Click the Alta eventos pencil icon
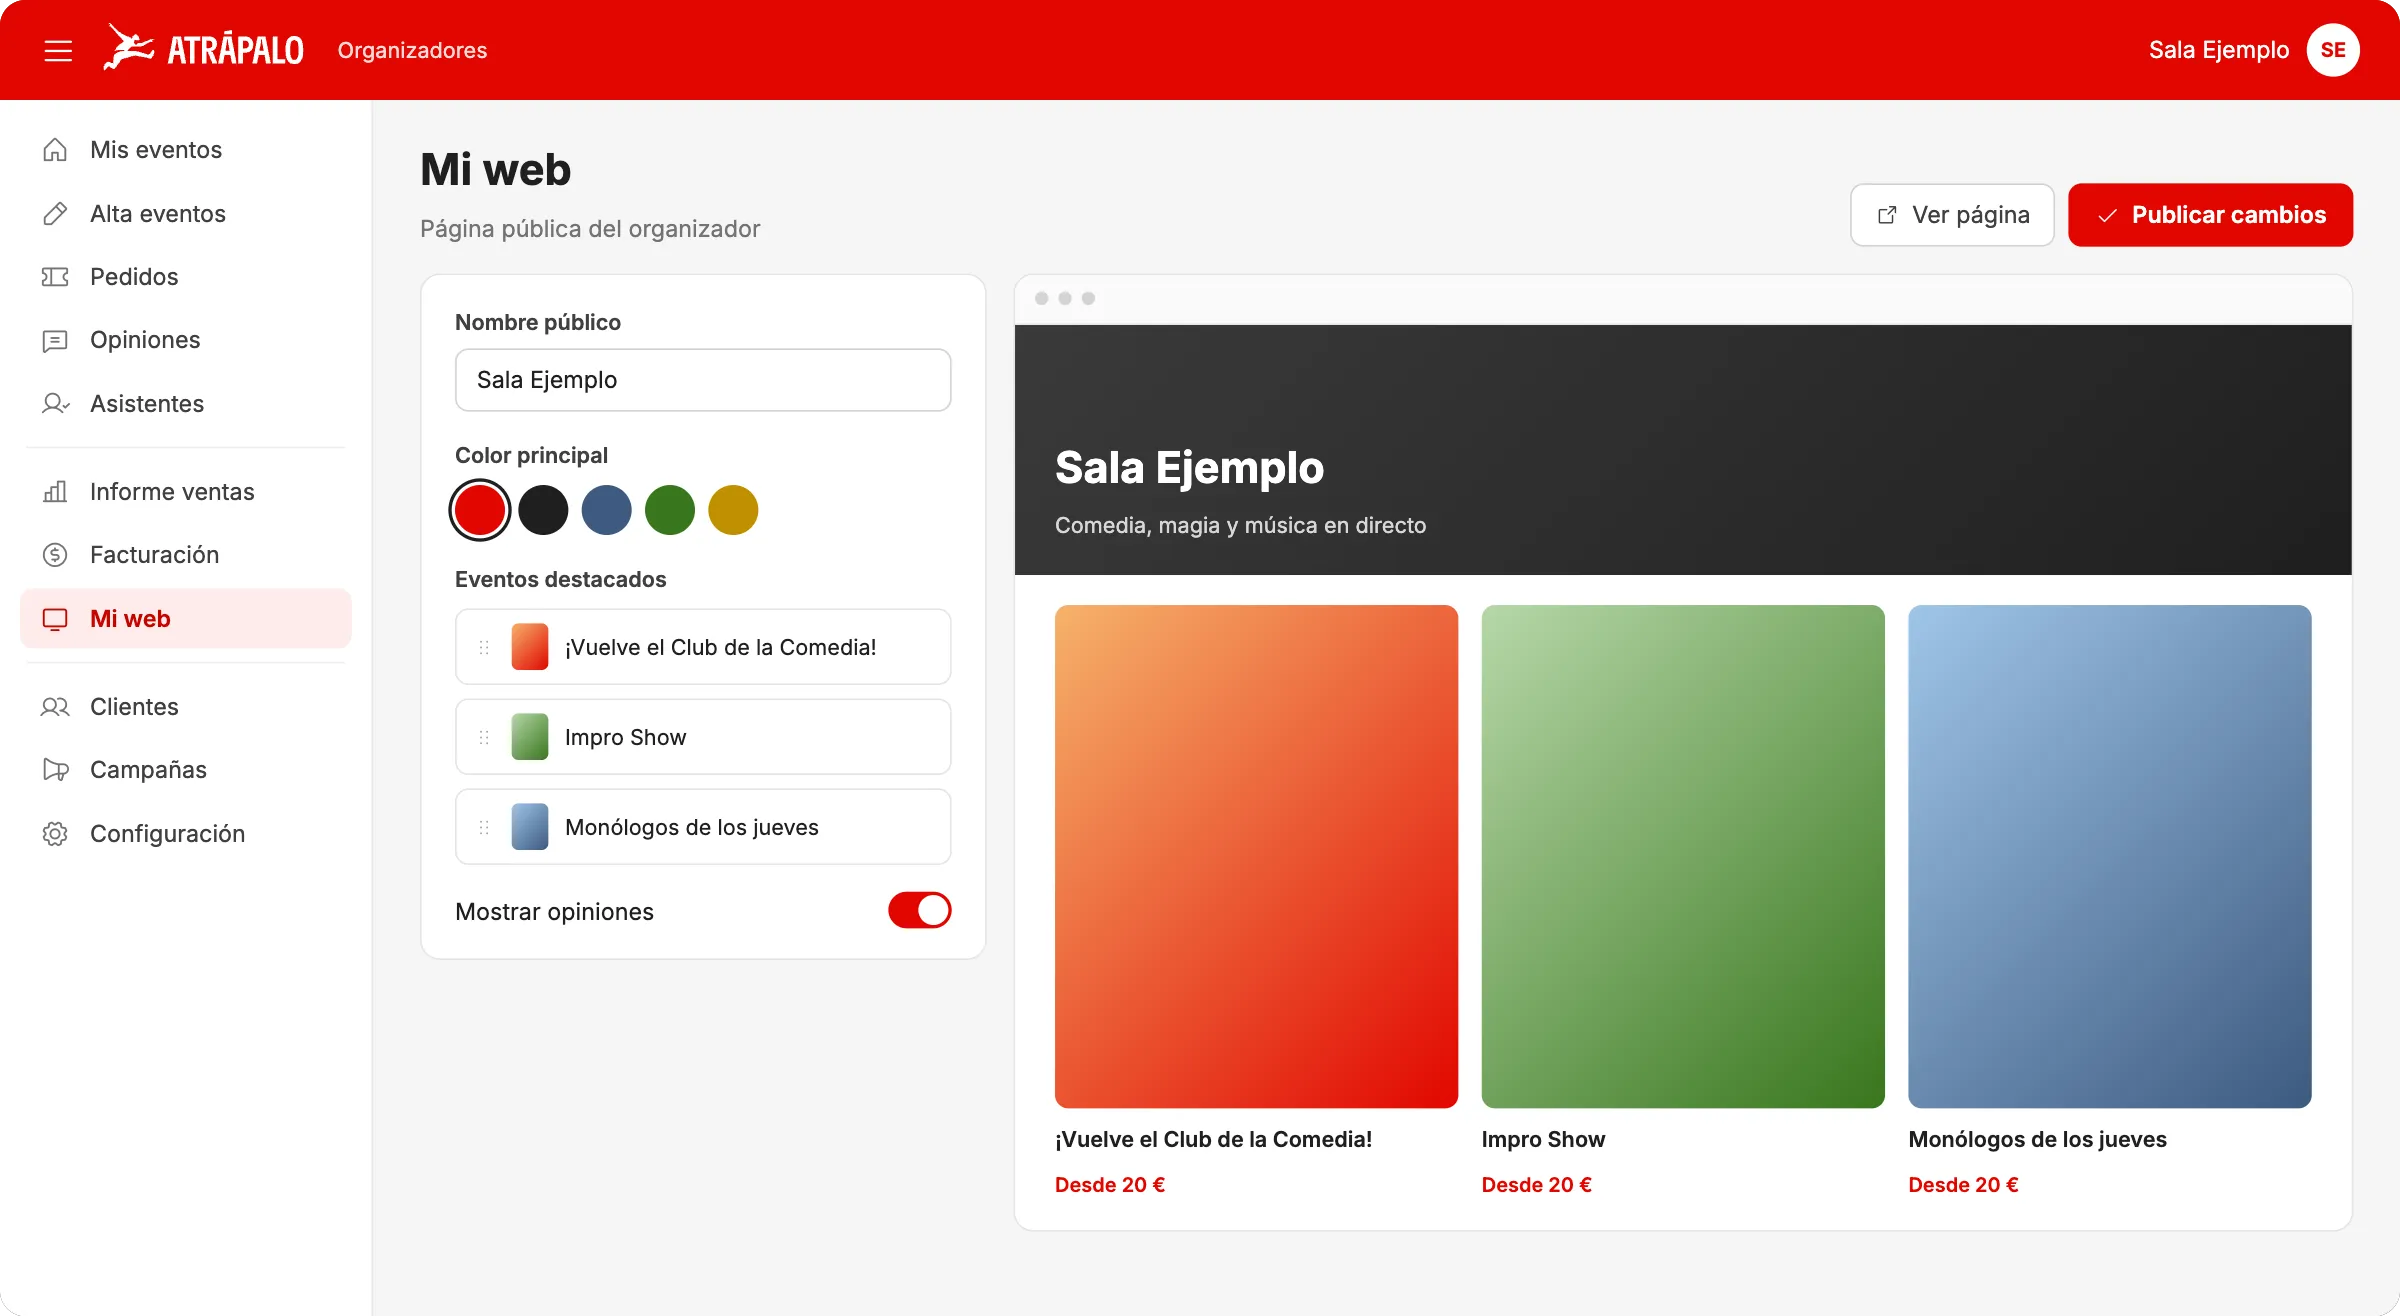 point(55,214)
